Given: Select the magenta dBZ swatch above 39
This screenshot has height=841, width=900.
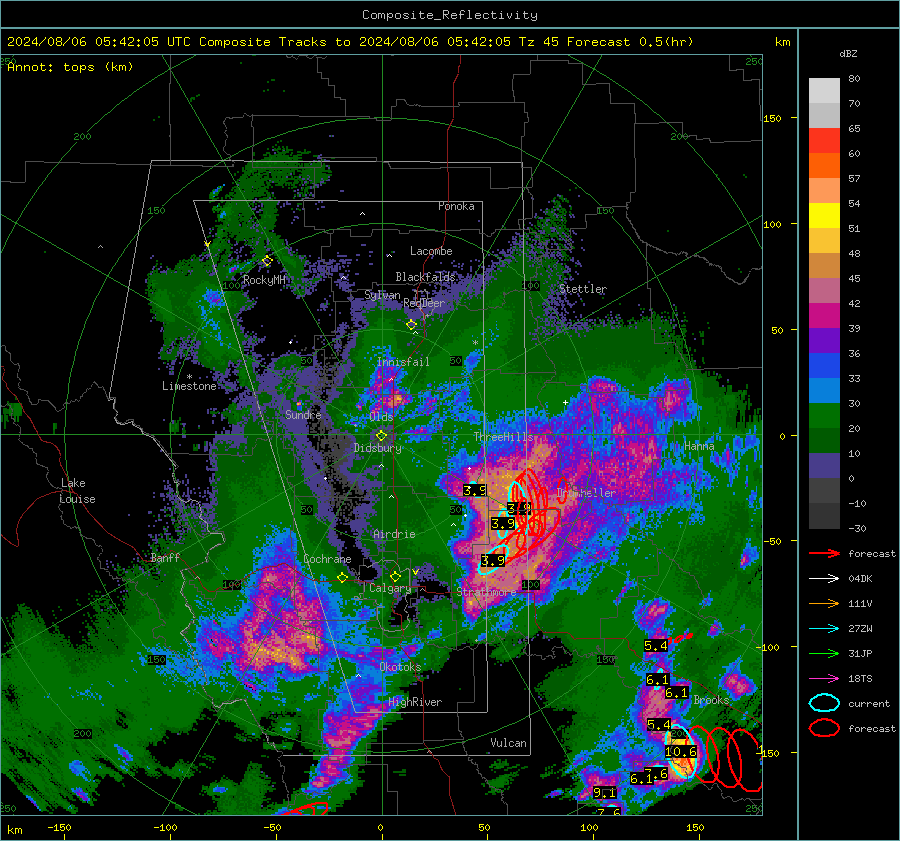Looking at the screenshot, I should tap(824, 316).
